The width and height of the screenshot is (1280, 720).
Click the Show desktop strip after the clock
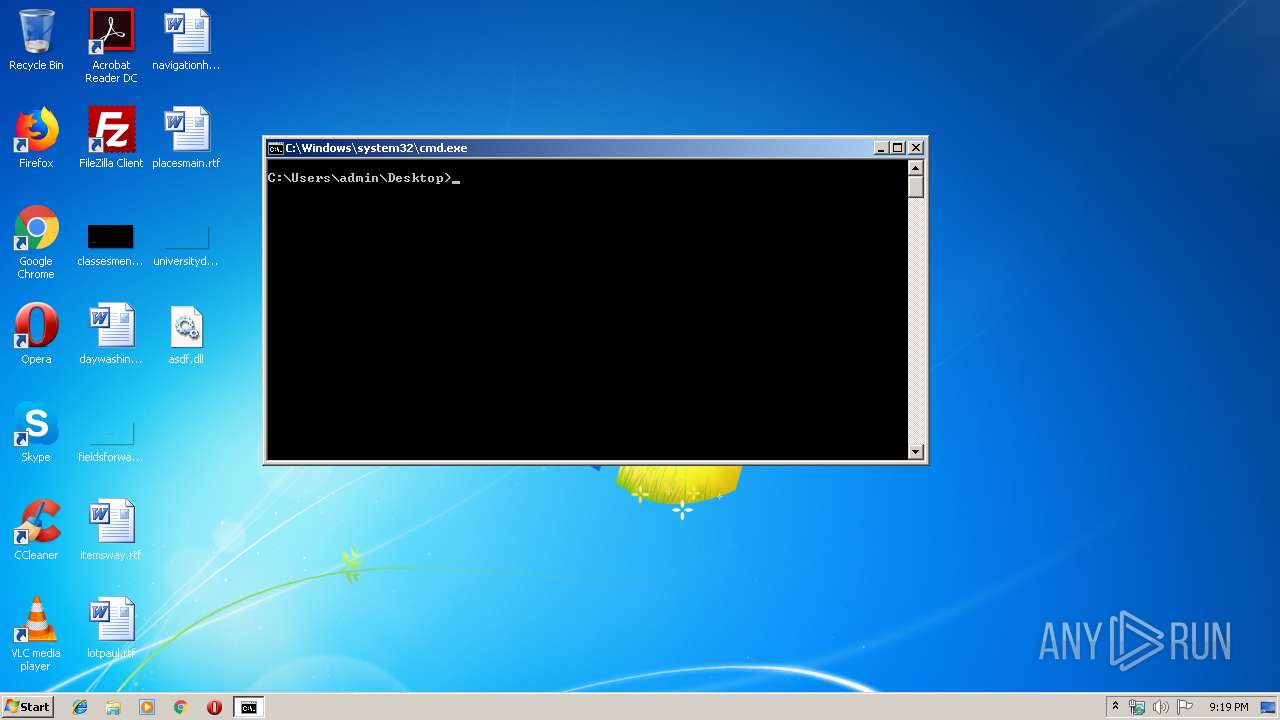pyautogui.click(x=1270, y=707)
